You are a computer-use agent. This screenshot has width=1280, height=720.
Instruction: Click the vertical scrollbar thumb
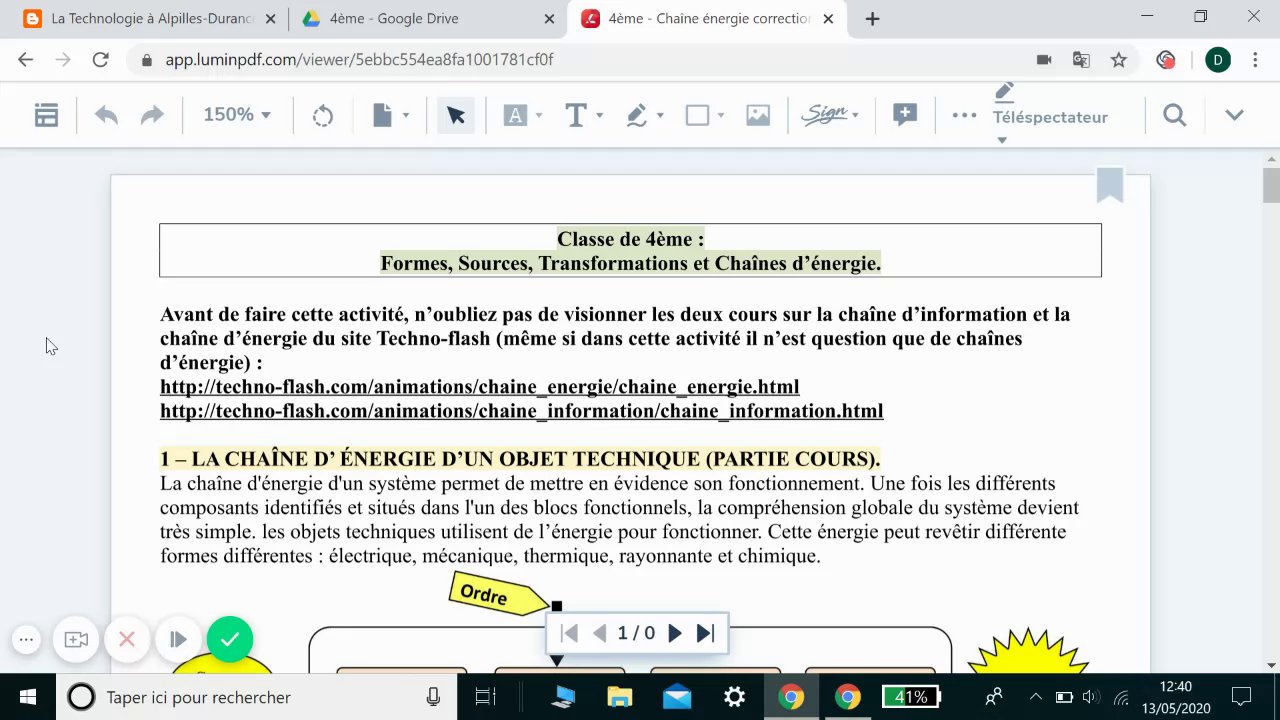click(x=1271, y=186)
